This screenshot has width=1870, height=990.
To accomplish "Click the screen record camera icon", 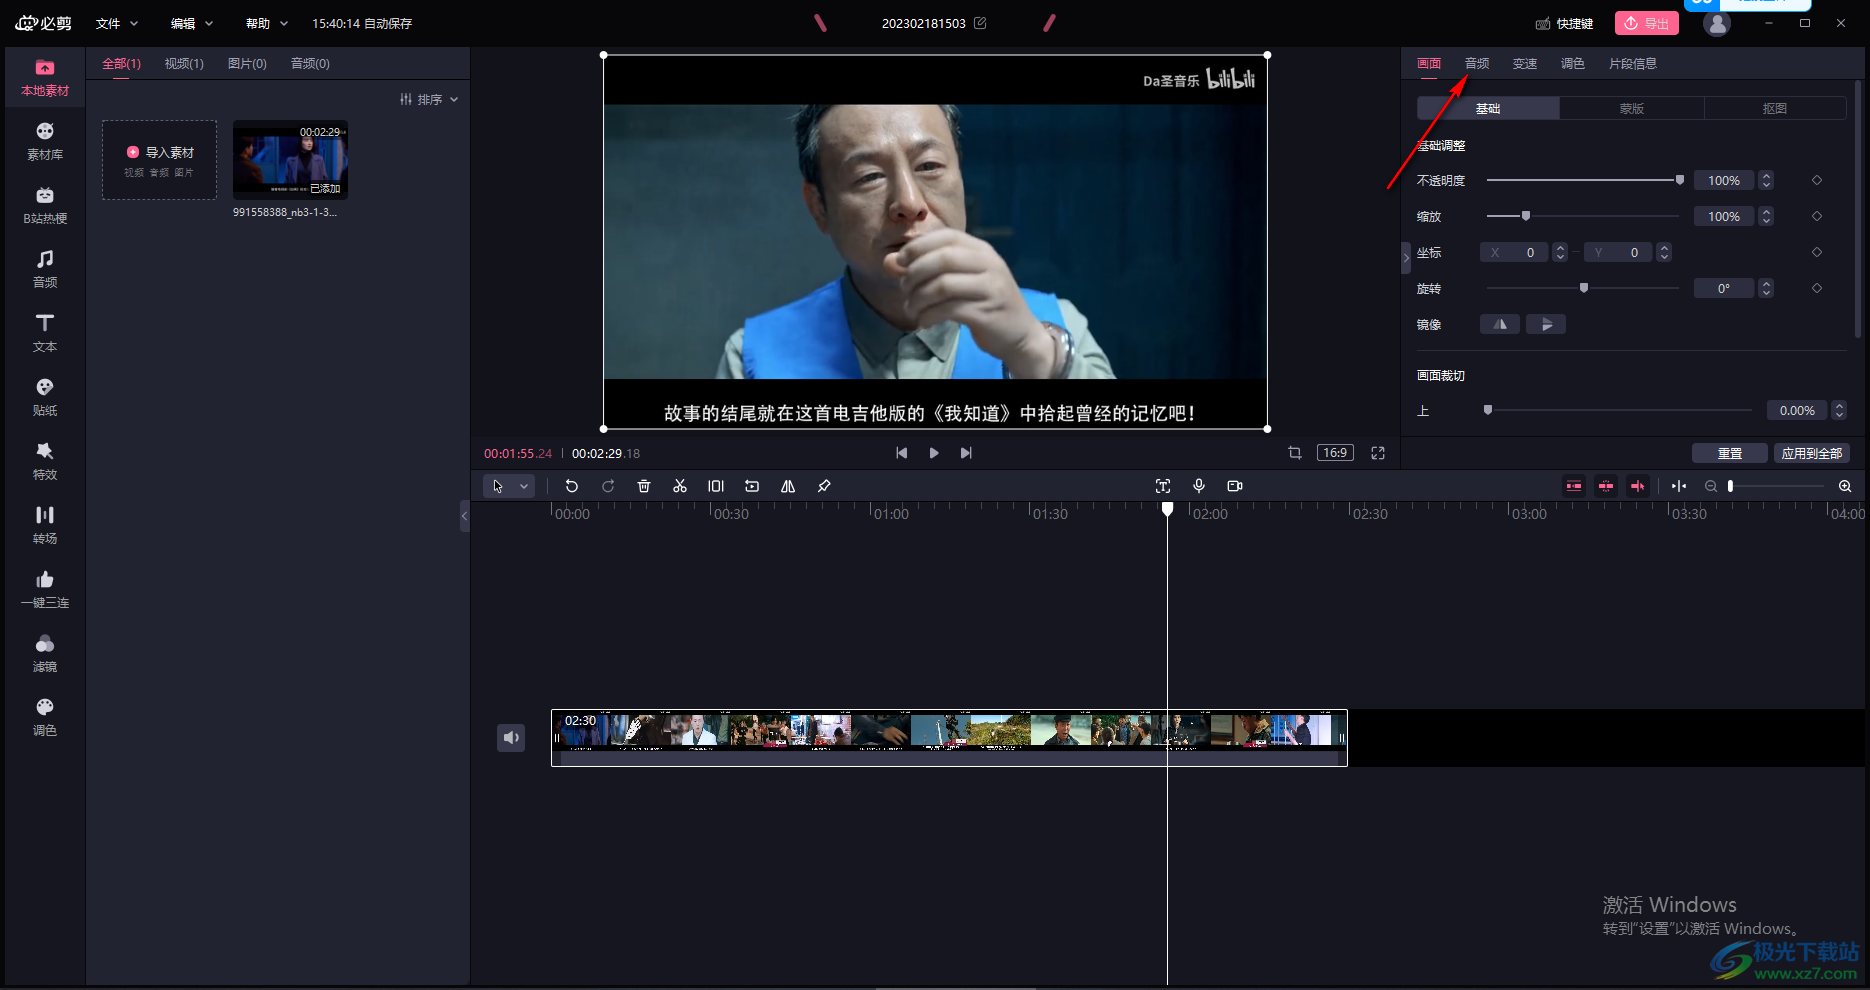I will click(x=1235, y=486).
